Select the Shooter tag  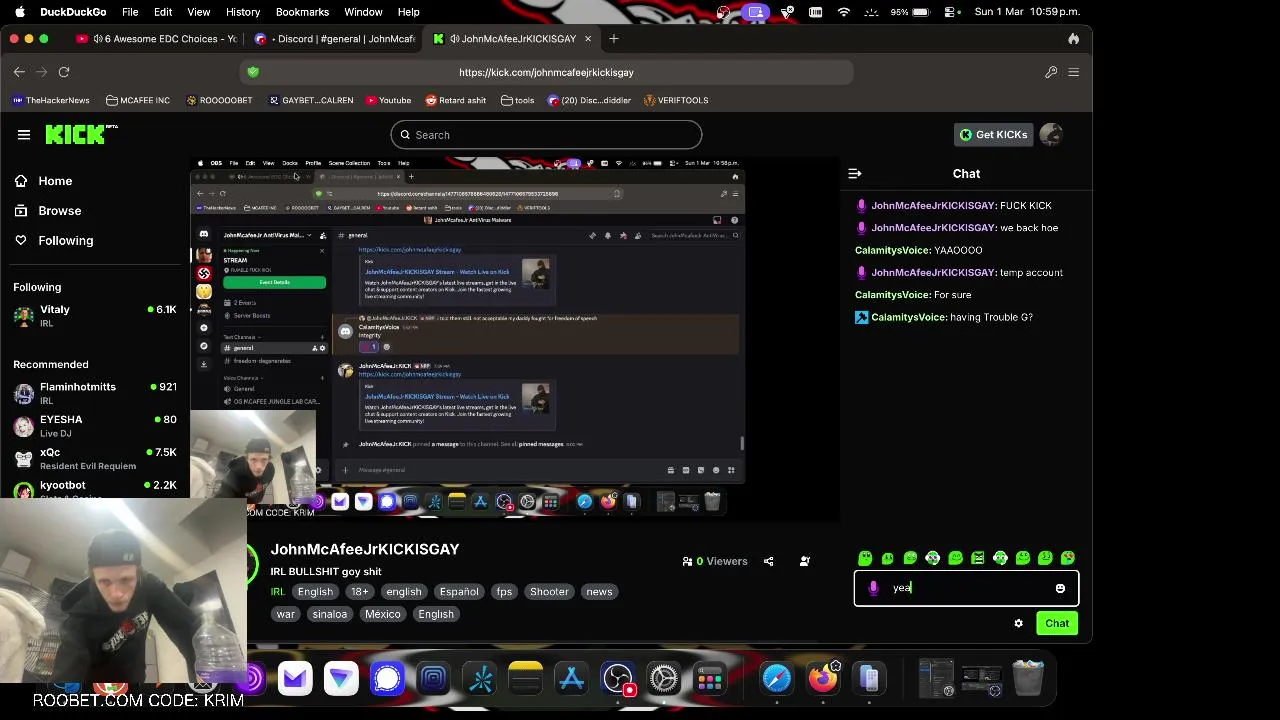pos(549,592)
